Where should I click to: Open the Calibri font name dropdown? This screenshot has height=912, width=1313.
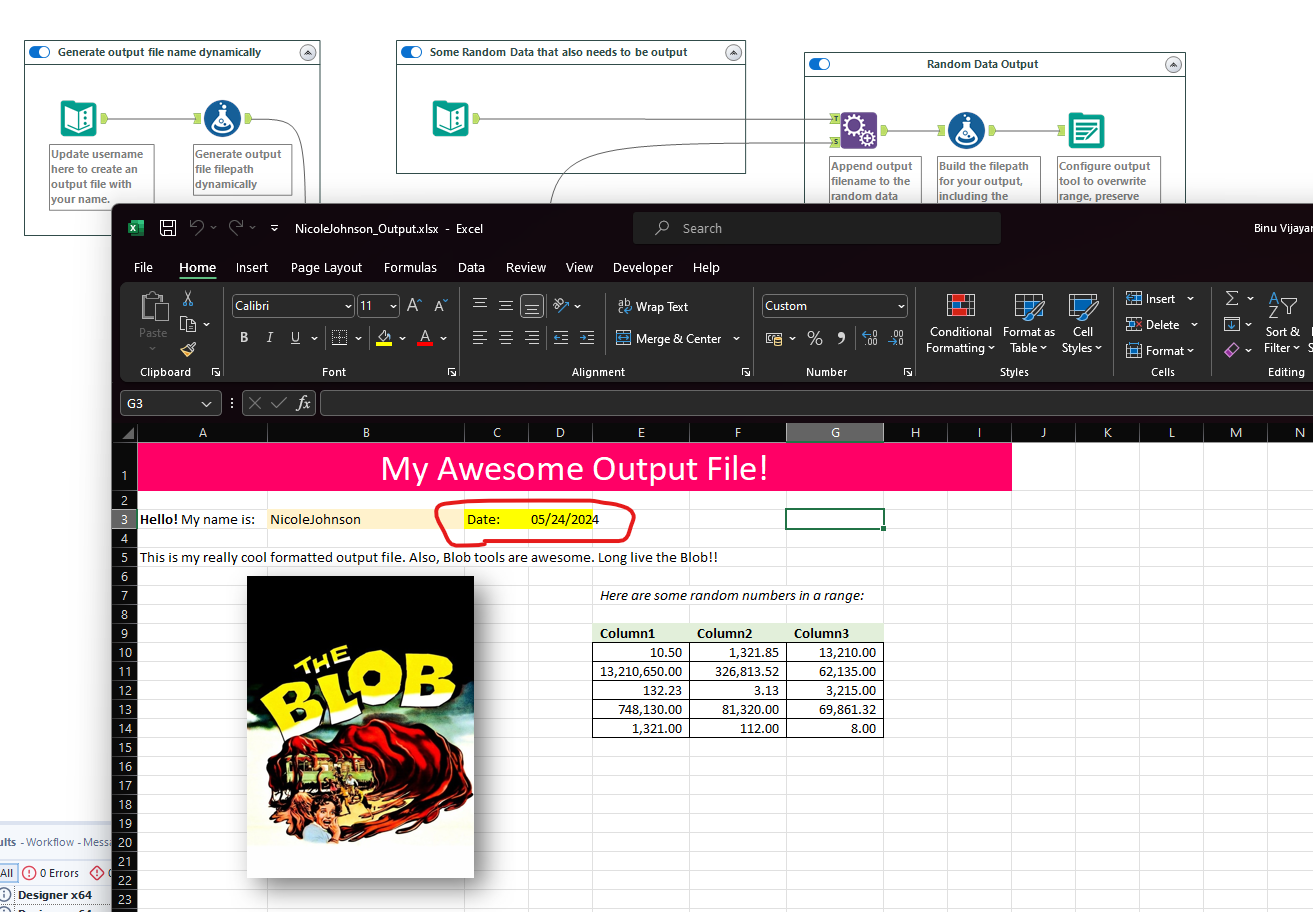click(x=293, y=306)
